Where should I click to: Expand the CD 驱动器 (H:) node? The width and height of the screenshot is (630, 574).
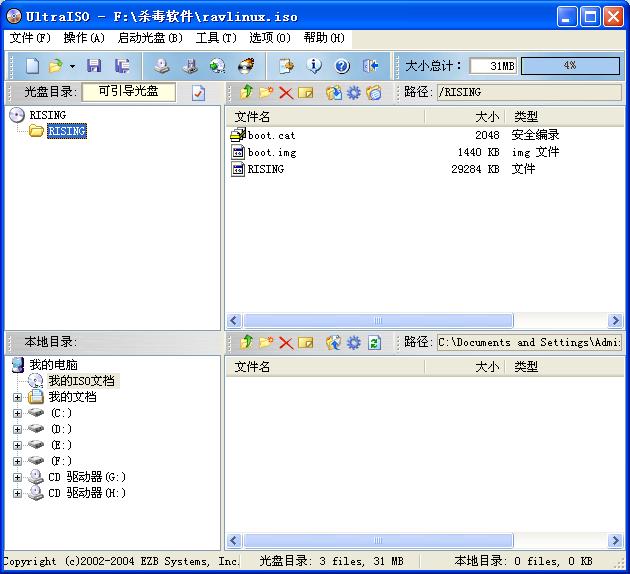(x=17, y=493)
